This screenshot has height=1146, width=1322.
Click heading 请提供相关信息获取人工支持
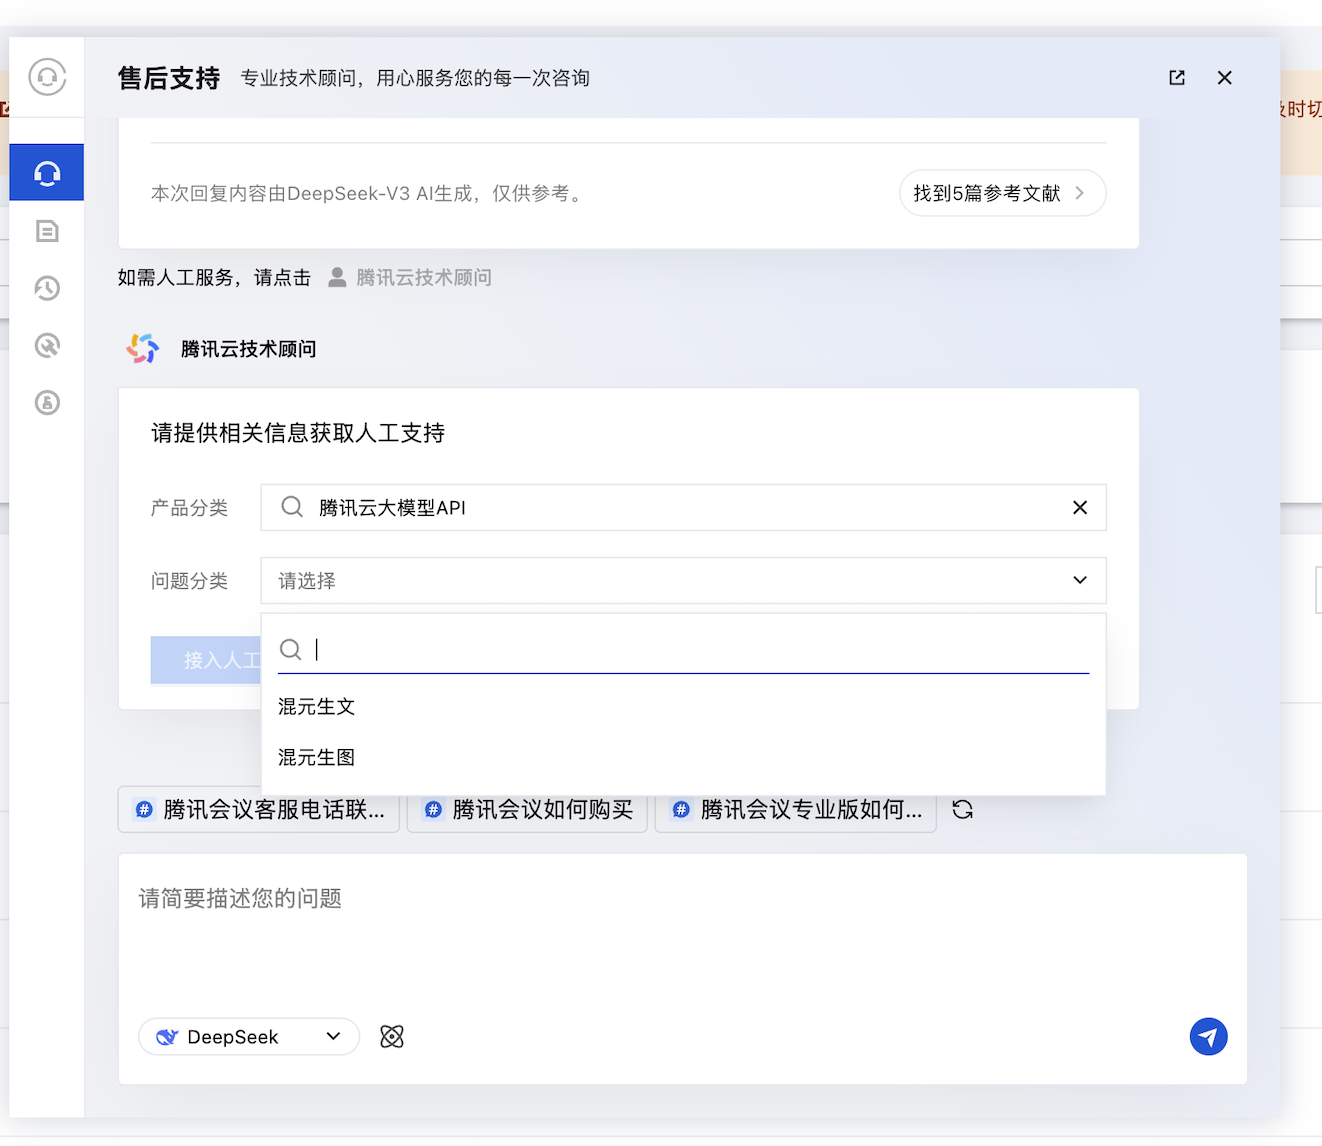[298, 433]
